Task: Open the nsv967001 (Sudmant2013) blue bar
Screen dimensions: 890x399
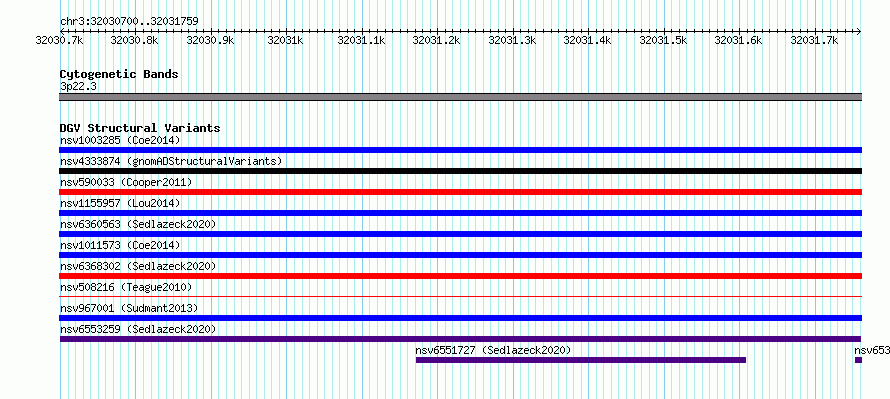Action: (460, 318)
